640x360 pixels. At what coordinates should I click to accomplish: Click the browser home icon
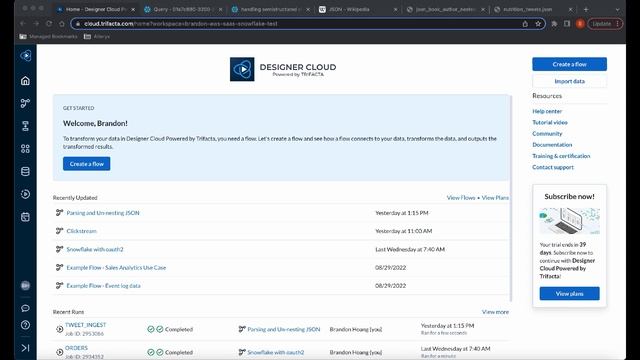[x=62, y=24]
